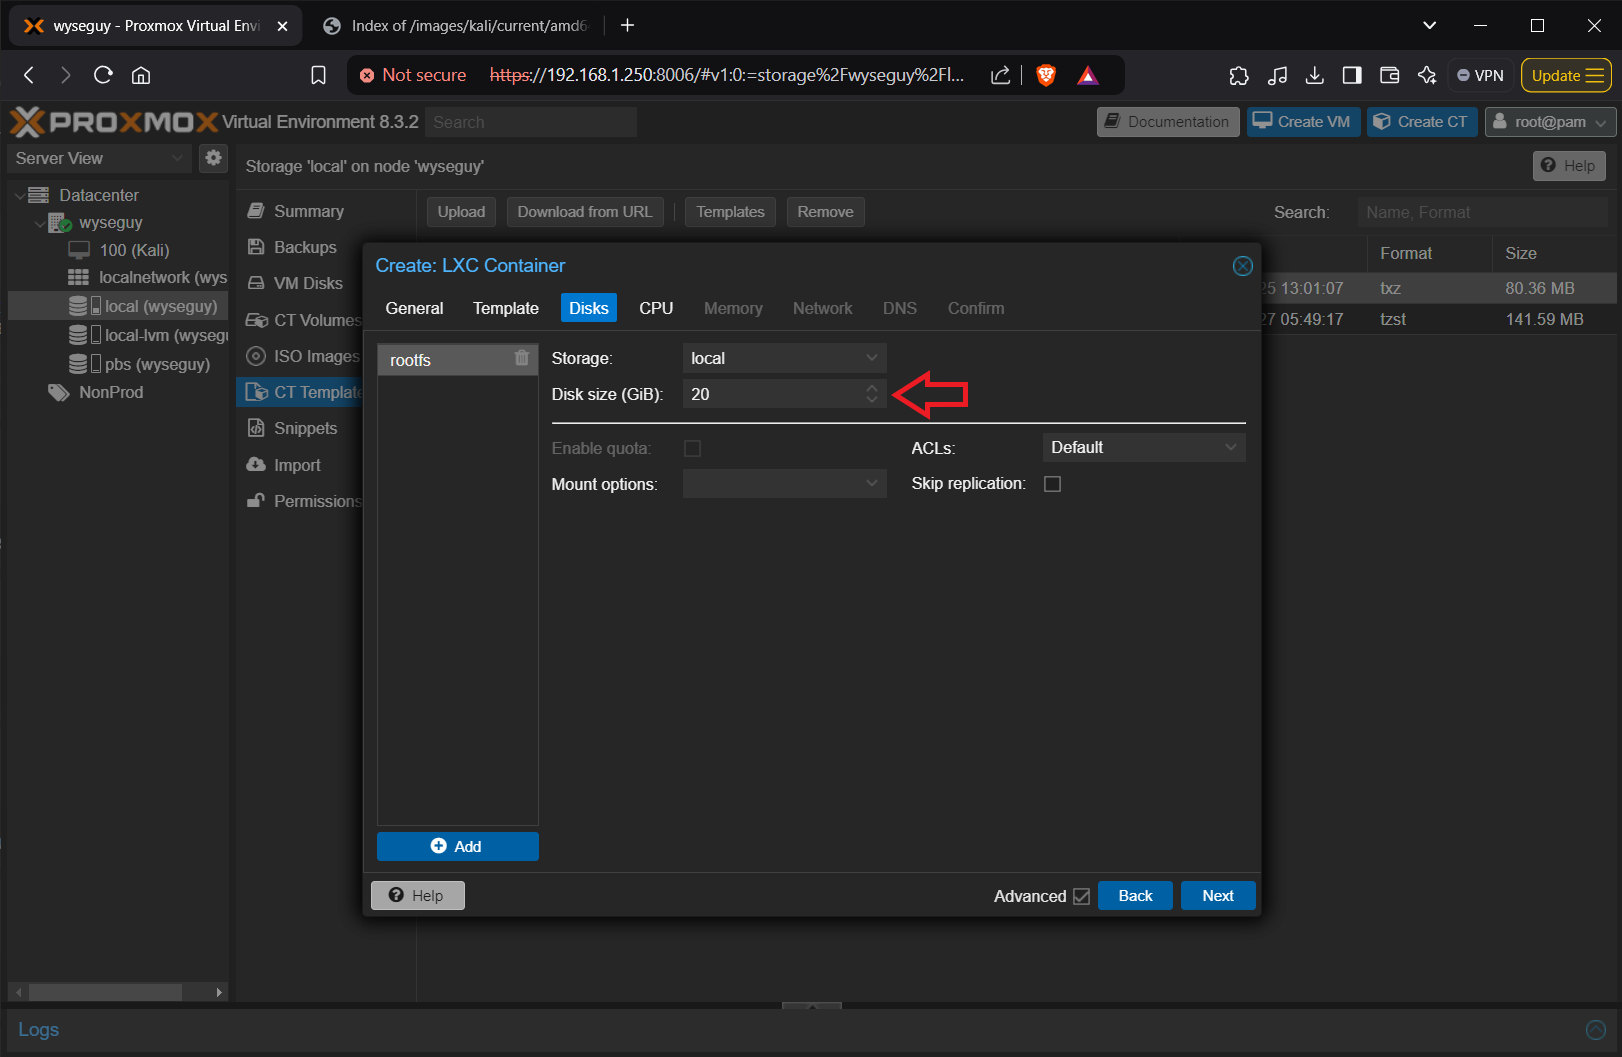Open Documentation button

(x=1168, y=122)
